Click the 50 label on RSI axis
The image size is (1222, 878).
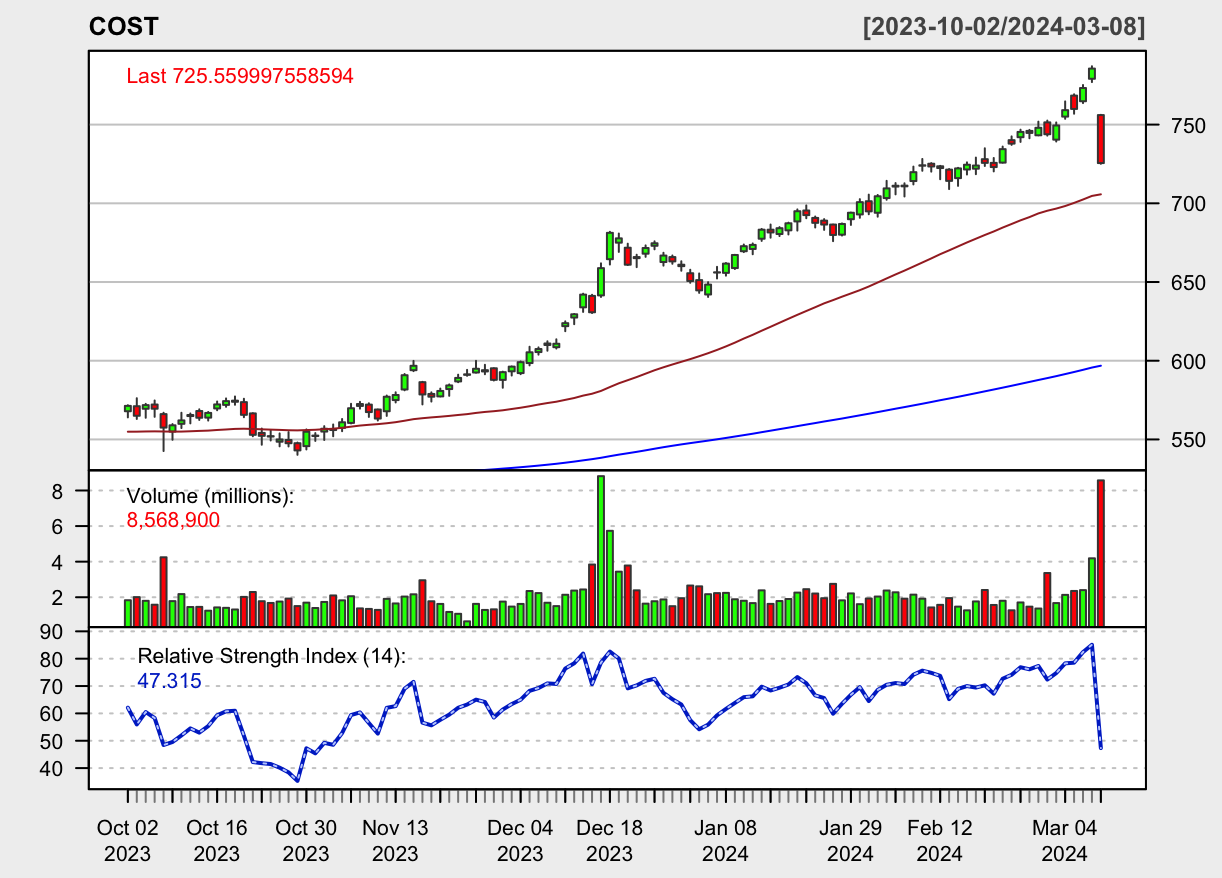[53, 741]
